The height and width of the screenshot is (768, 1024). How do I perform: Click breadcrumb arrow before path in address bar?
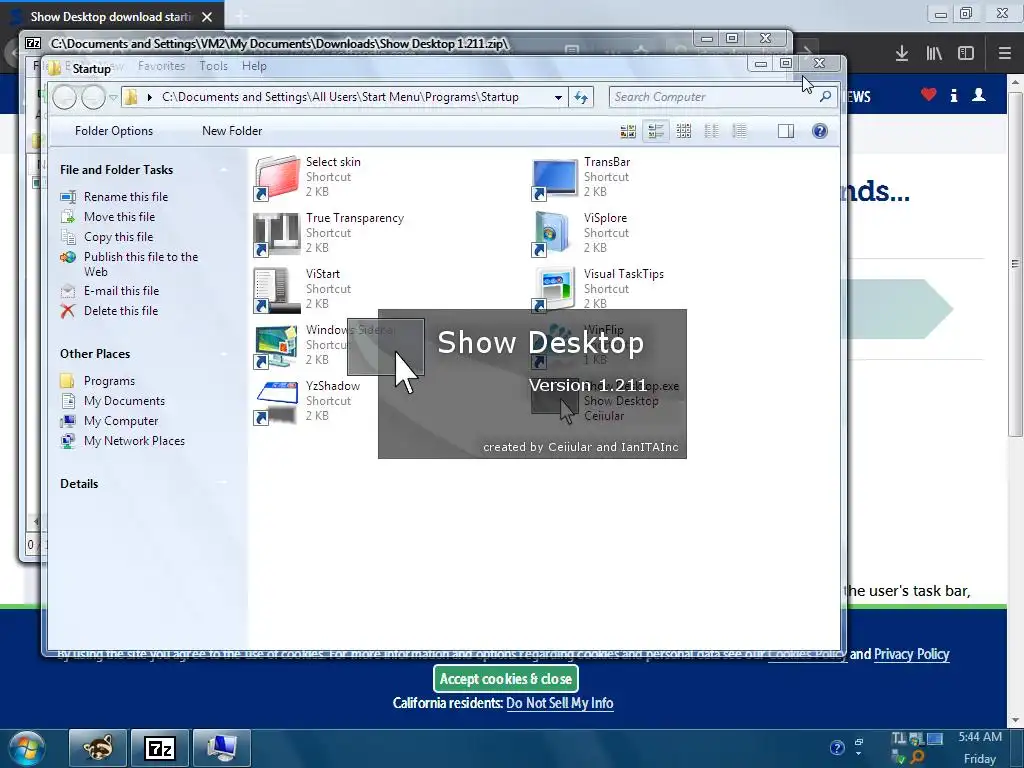150,97
